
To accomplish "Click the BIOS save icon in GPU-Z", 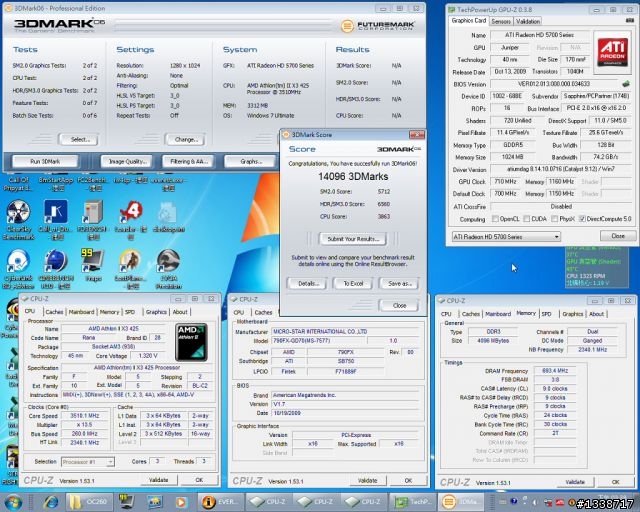I will tap(626, 84).
